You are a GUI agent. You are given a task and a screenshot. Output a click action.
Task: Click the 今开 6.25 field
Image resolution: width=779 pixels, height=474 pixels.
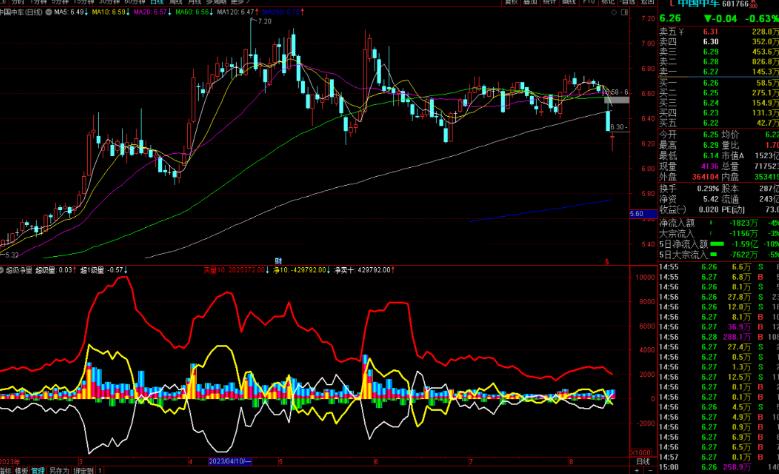click(x=689, y=135)
